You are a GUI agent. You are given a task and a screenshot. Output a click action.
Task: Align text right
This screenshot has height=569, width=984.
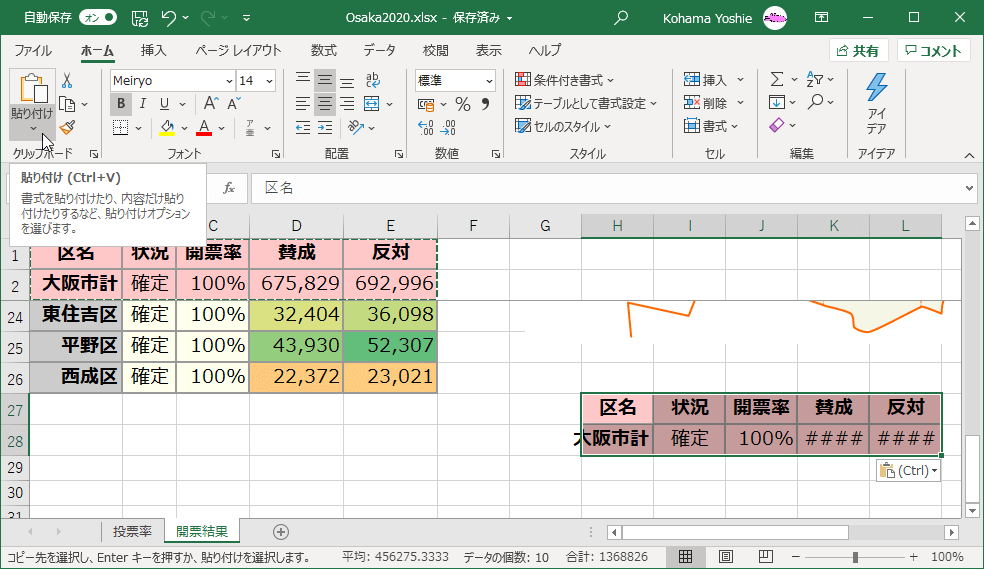346,104
